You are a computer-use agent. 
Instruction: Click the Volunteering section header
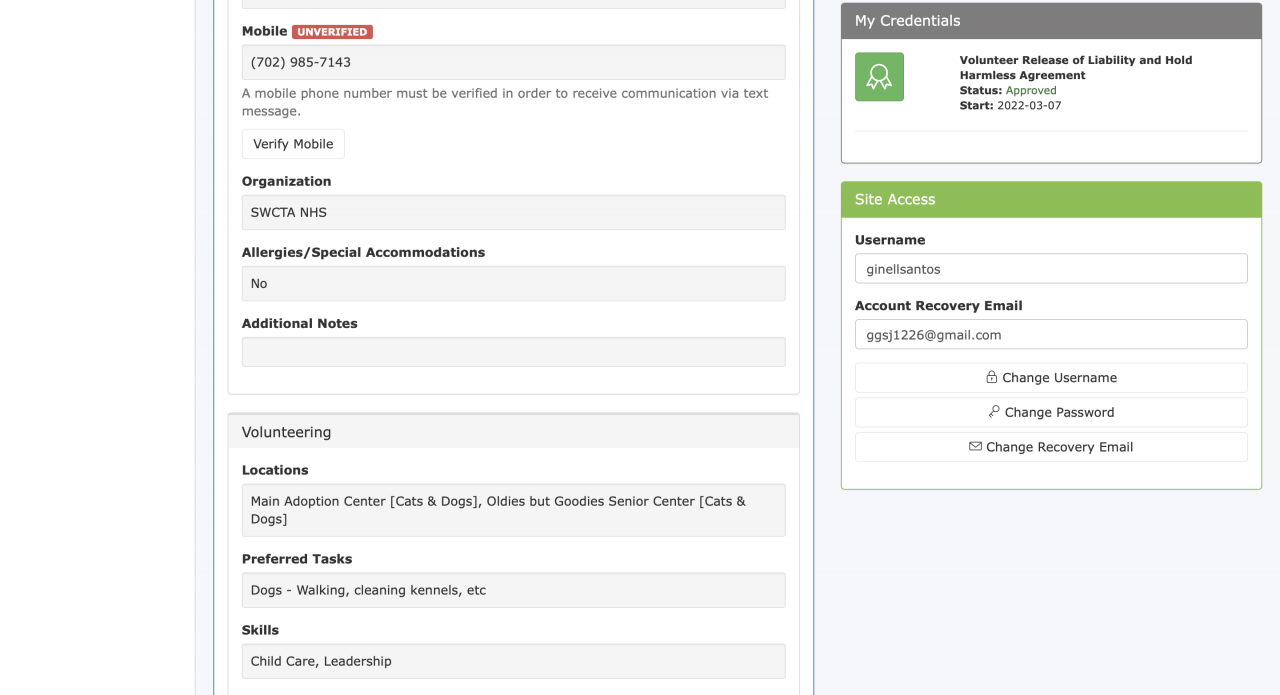click(x=513, y=432)
